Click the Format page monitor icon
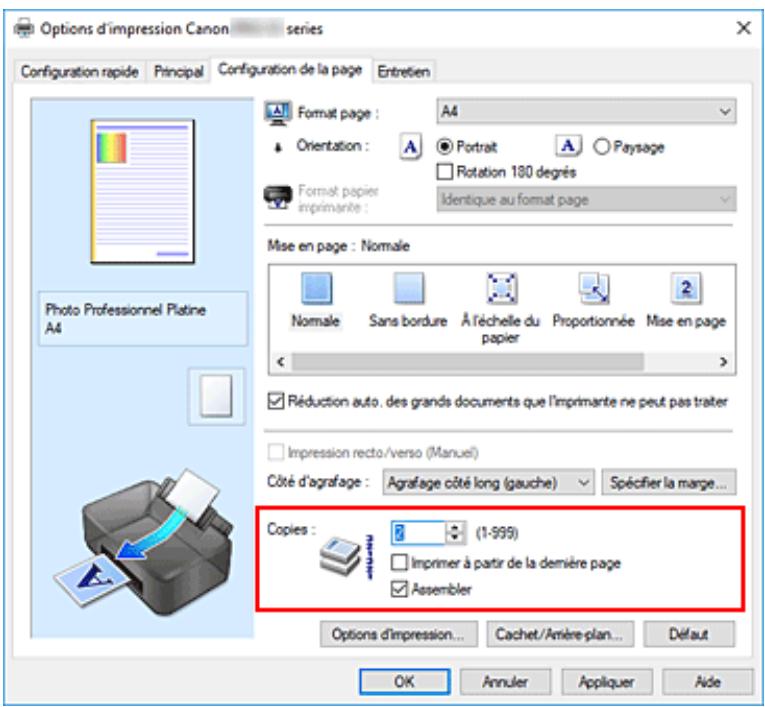The width and height of the screenshot is (765, 707). pyautogui.click(x=278, y=113)
